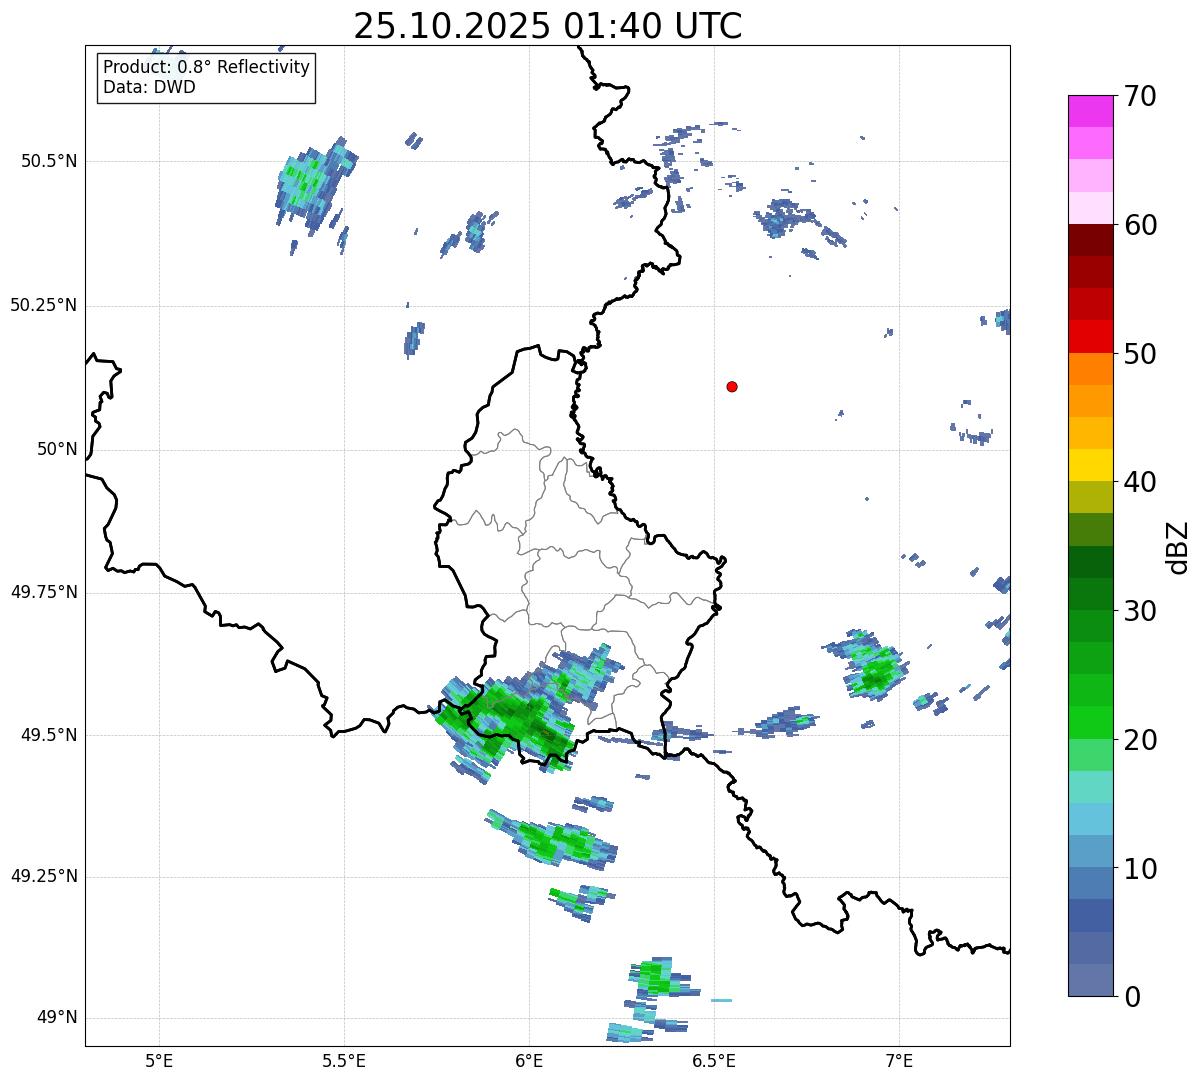Pick the bottom slate-blue colorbar segment
The height and width of the screenshot is (1081, 1202).
(x=1090, y=980)
